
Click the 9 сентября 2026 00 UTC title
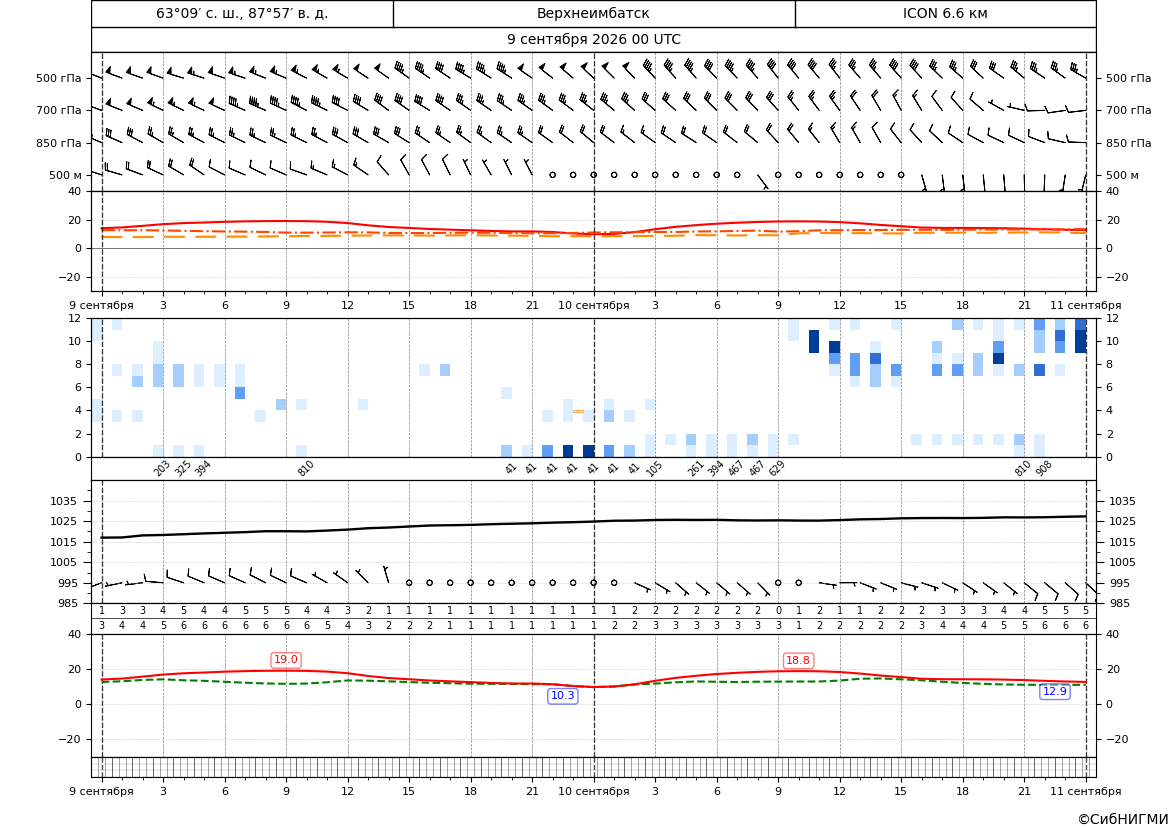click(593, 40)
